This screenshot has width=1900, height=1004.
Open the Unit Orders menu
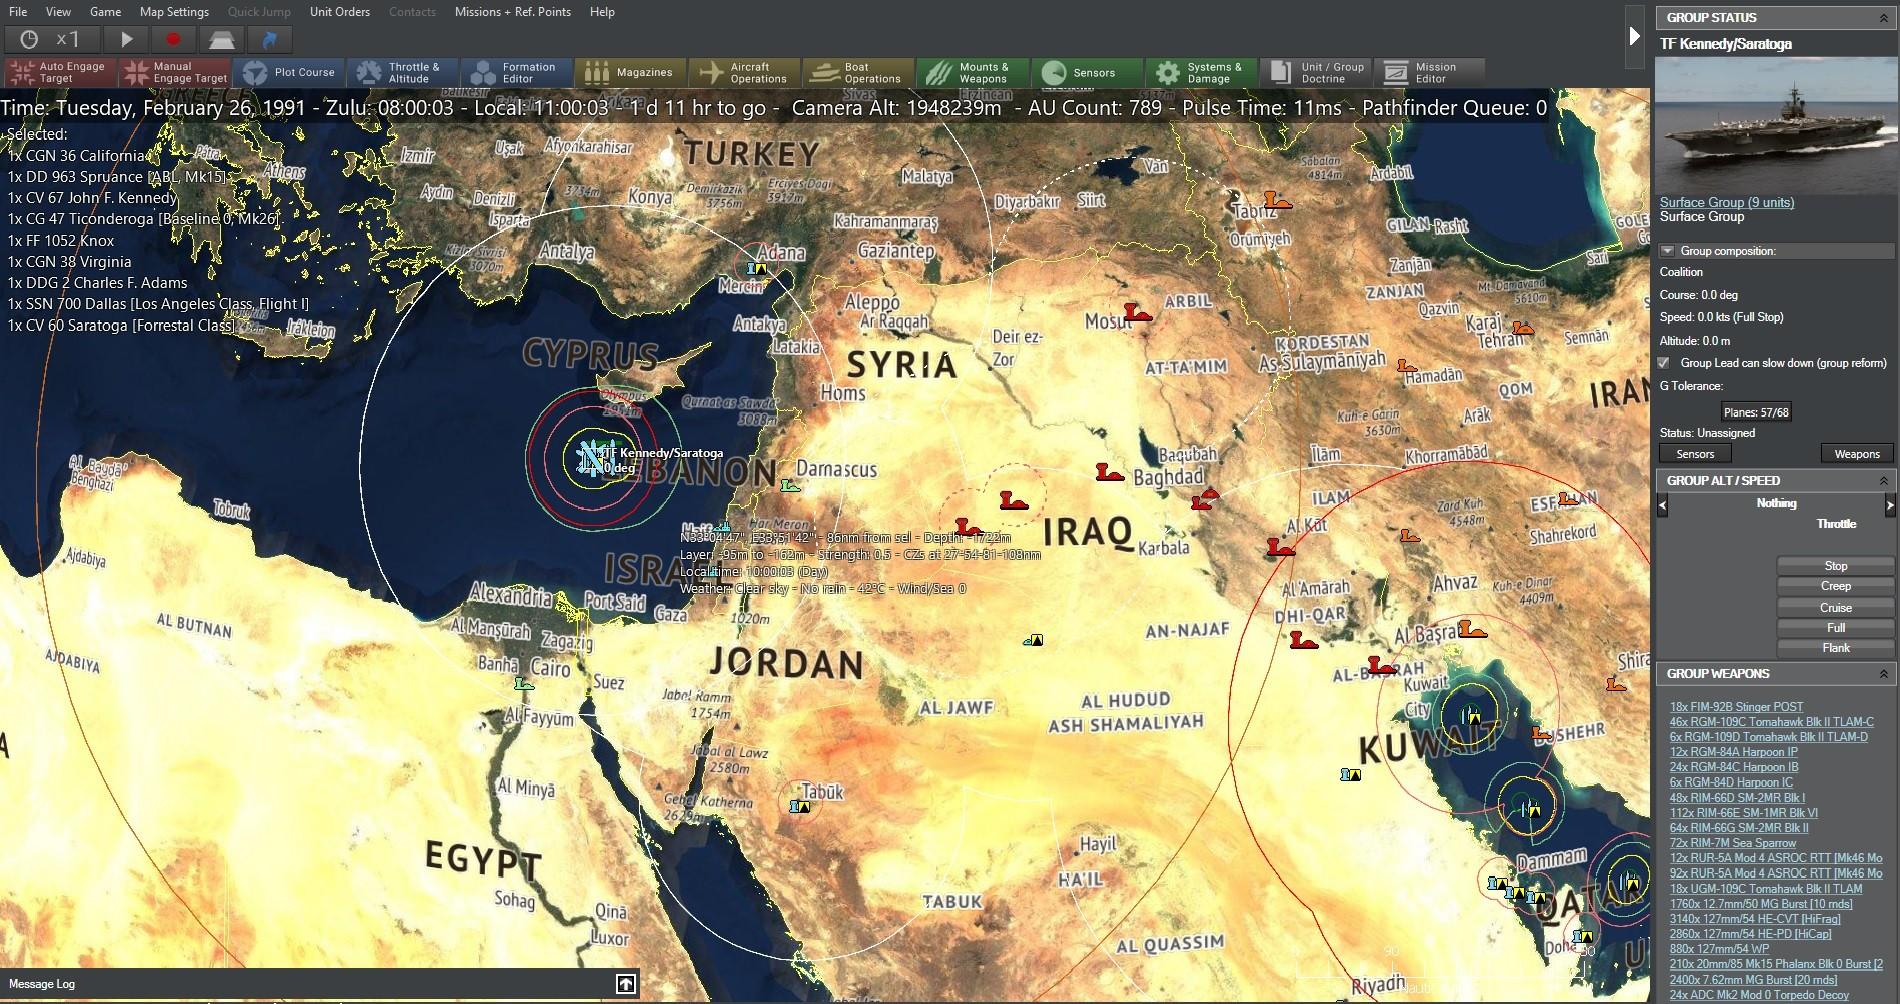(x=338, y=12)
